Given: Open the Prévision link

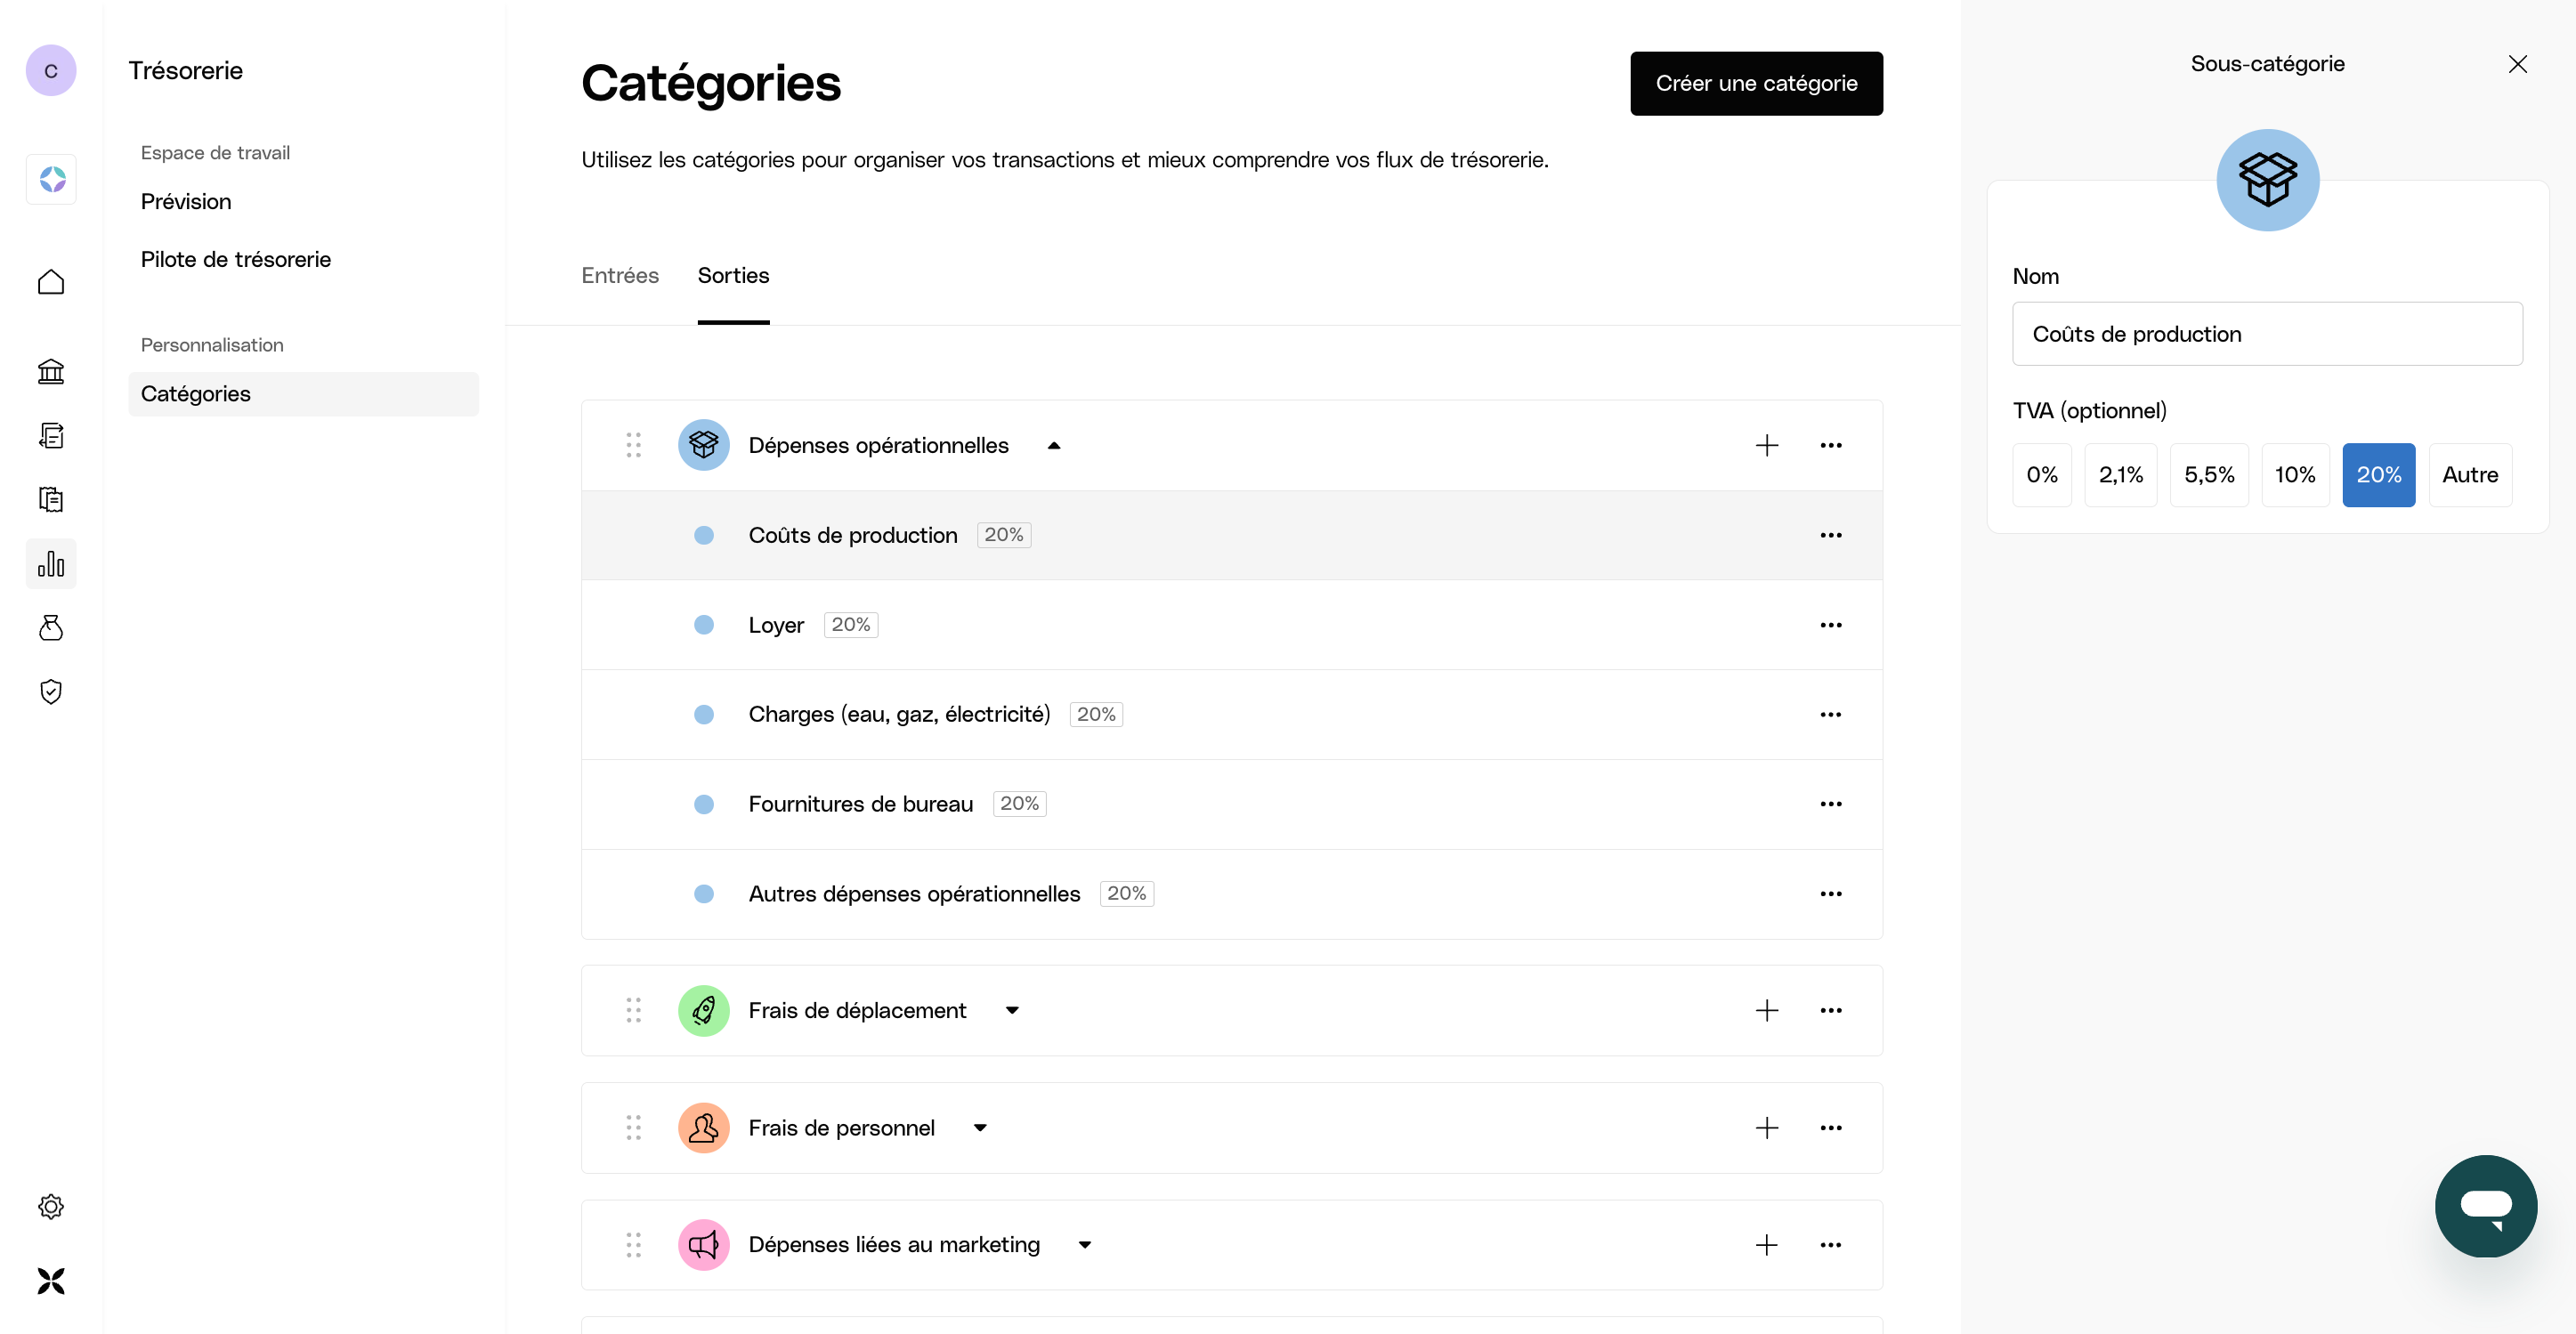Looking at the screenshot, I should [186, 201].
